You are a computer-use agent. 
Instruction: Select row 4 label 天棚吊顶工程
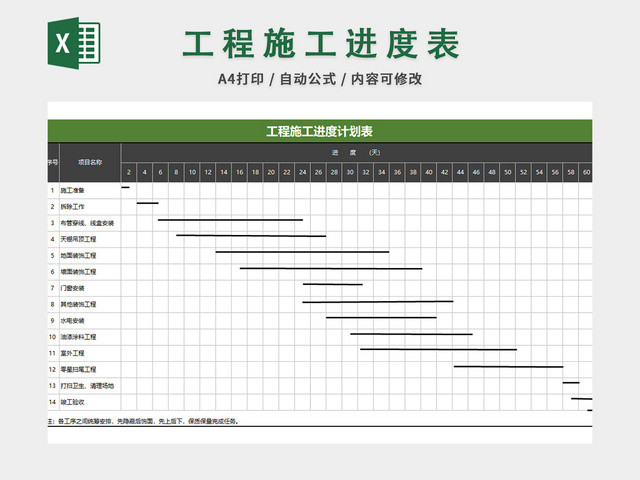tap(78, 239)
